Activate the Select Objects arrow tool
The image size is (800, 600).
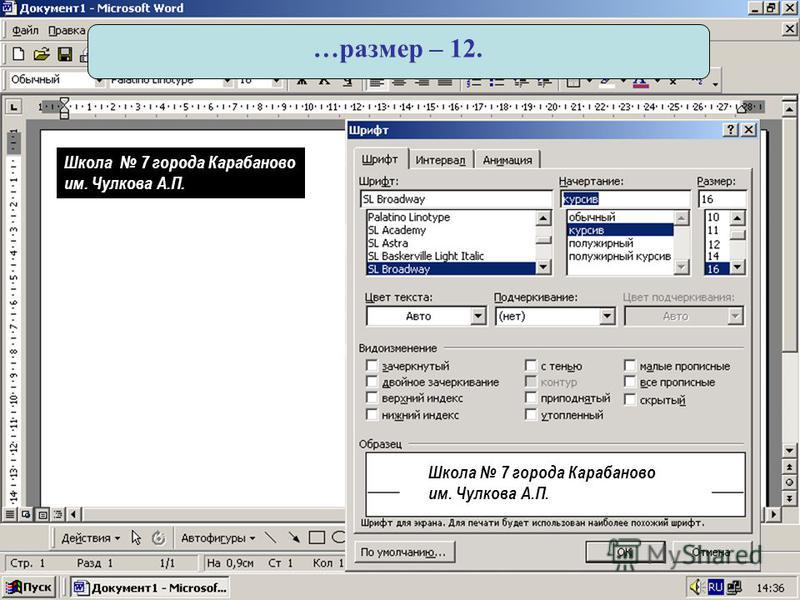tap(136, 538)
